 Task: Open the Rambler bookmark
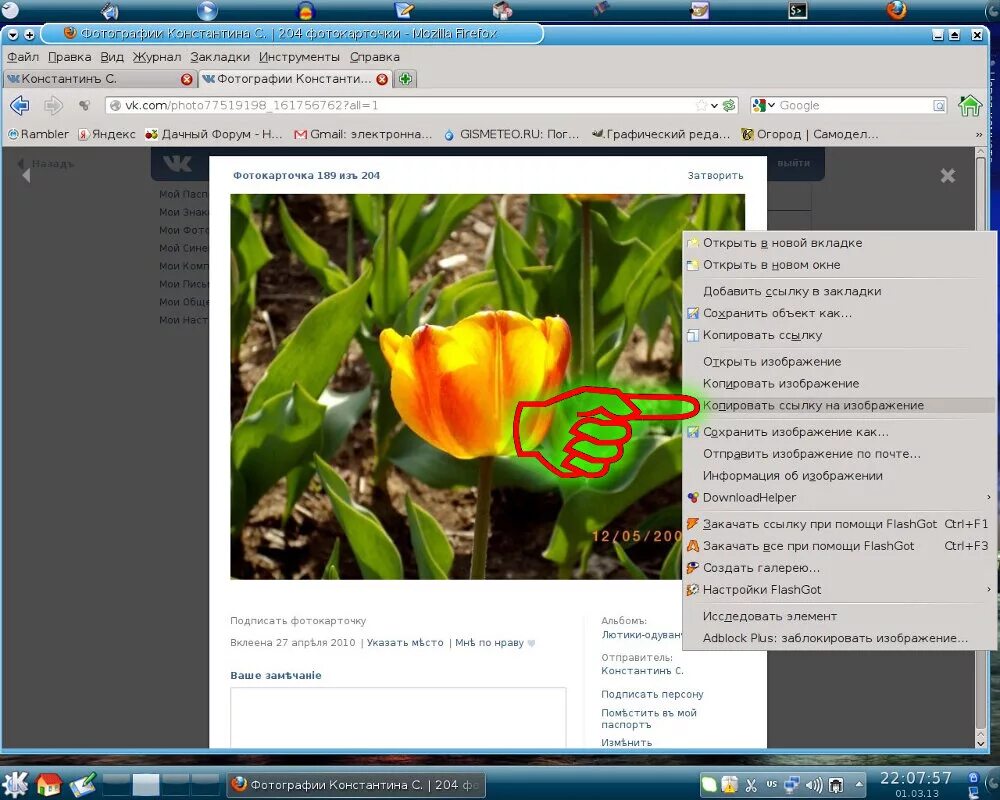tap(38, 134)
